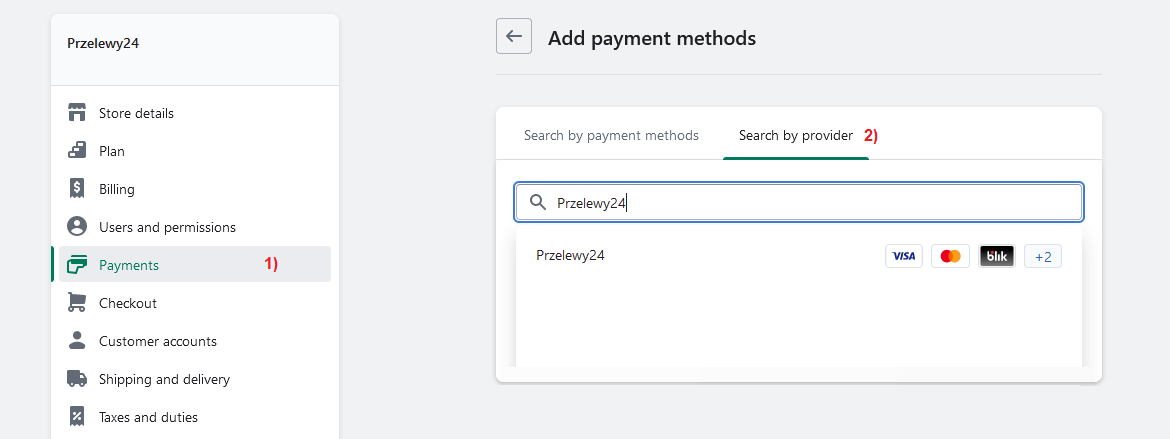Click the Payments card icon
This screenshot has width=1170, height=439.
(77, 264)
